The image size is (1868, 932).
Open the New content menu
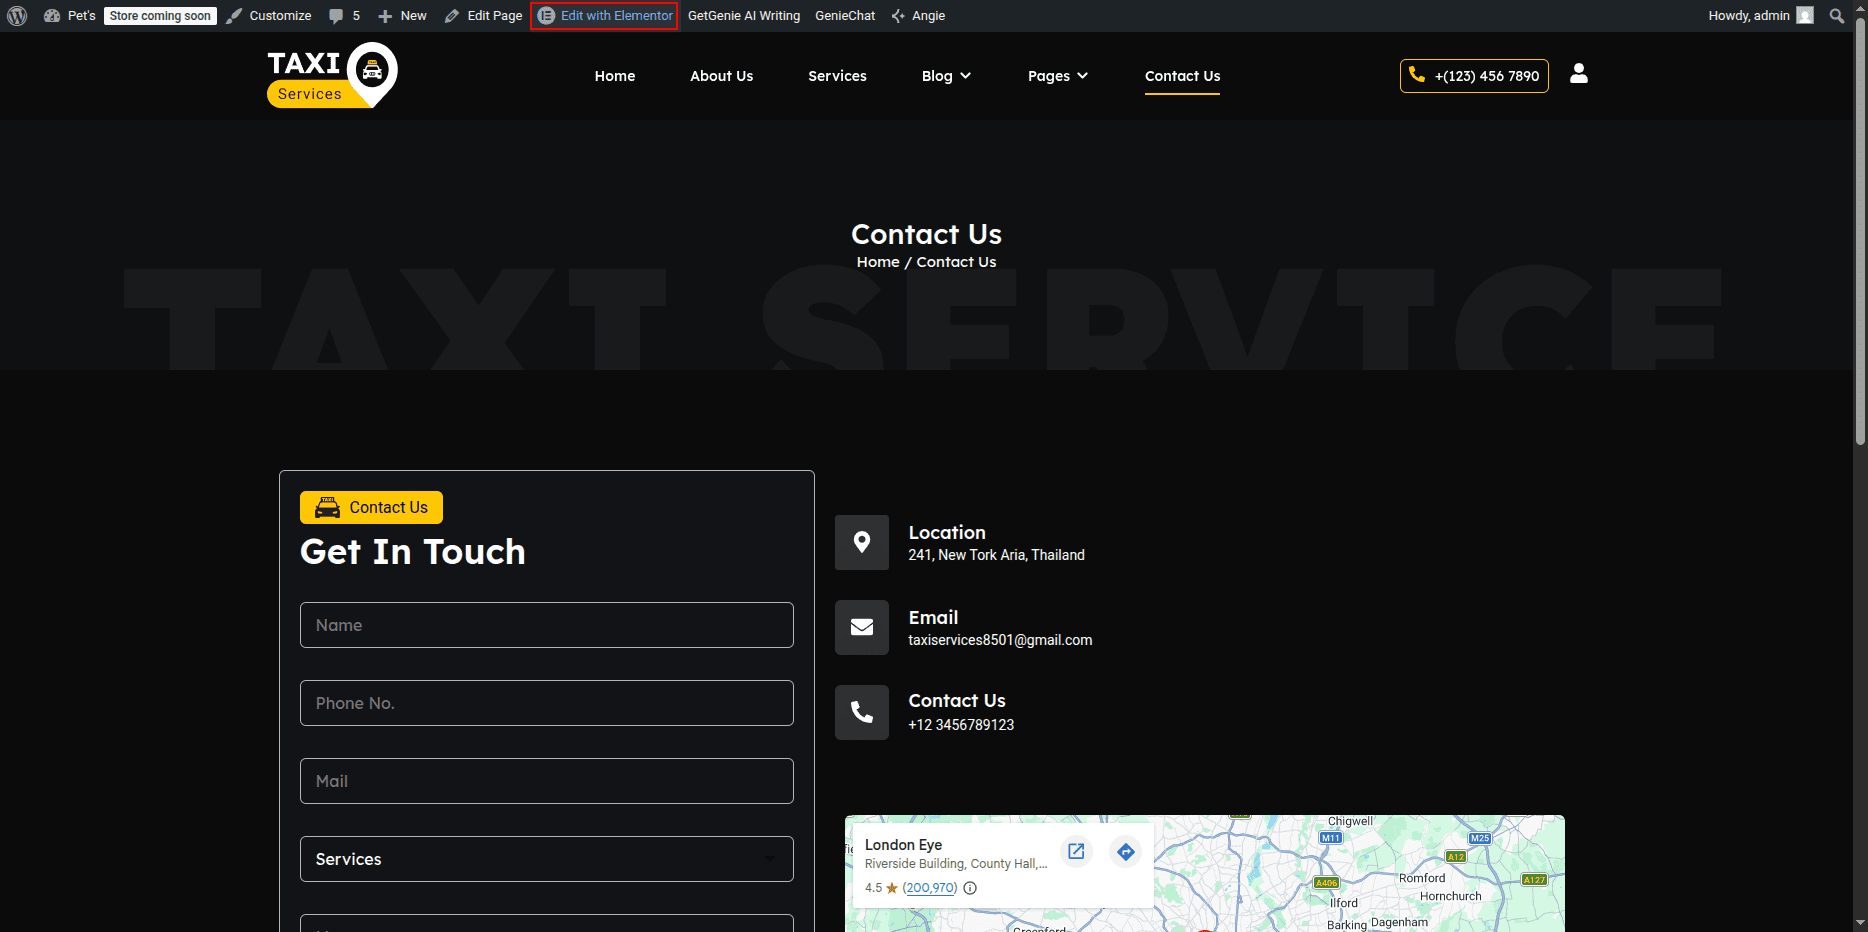402,16
